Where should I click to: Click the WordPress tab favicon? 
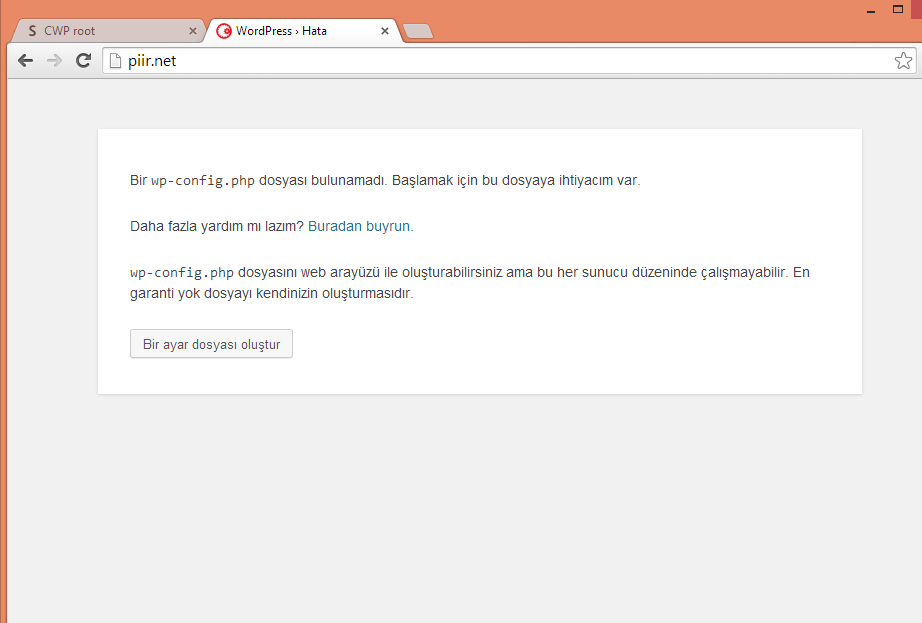point(223,31)
